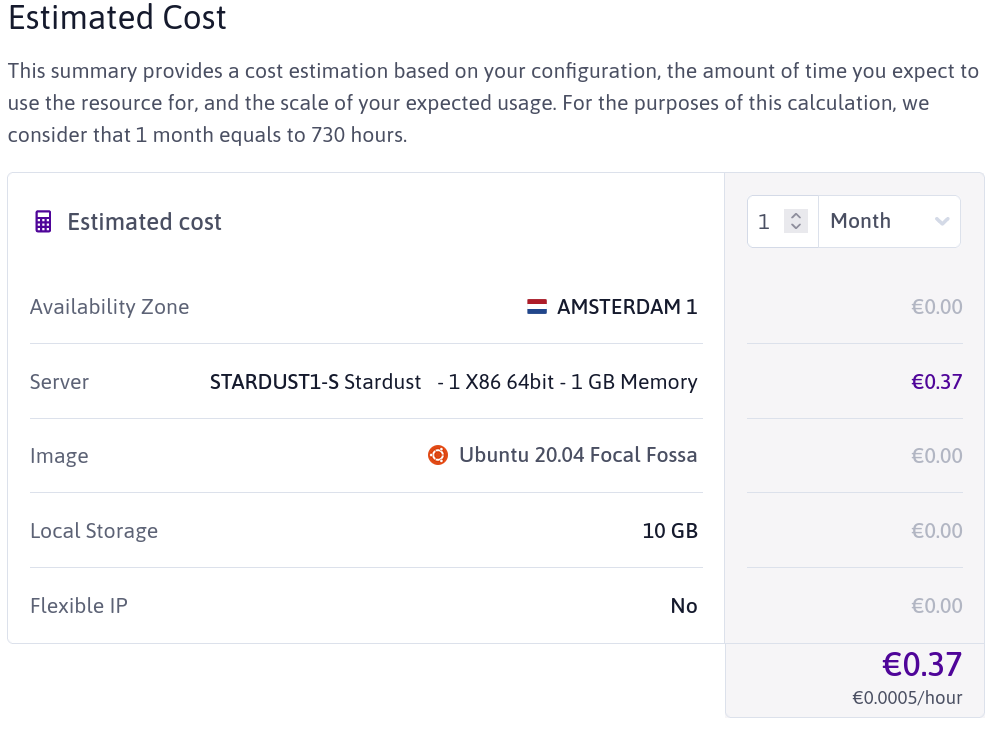Click the Flexible IP row
This screenshot has height=735, width=997.
[79, 606]
